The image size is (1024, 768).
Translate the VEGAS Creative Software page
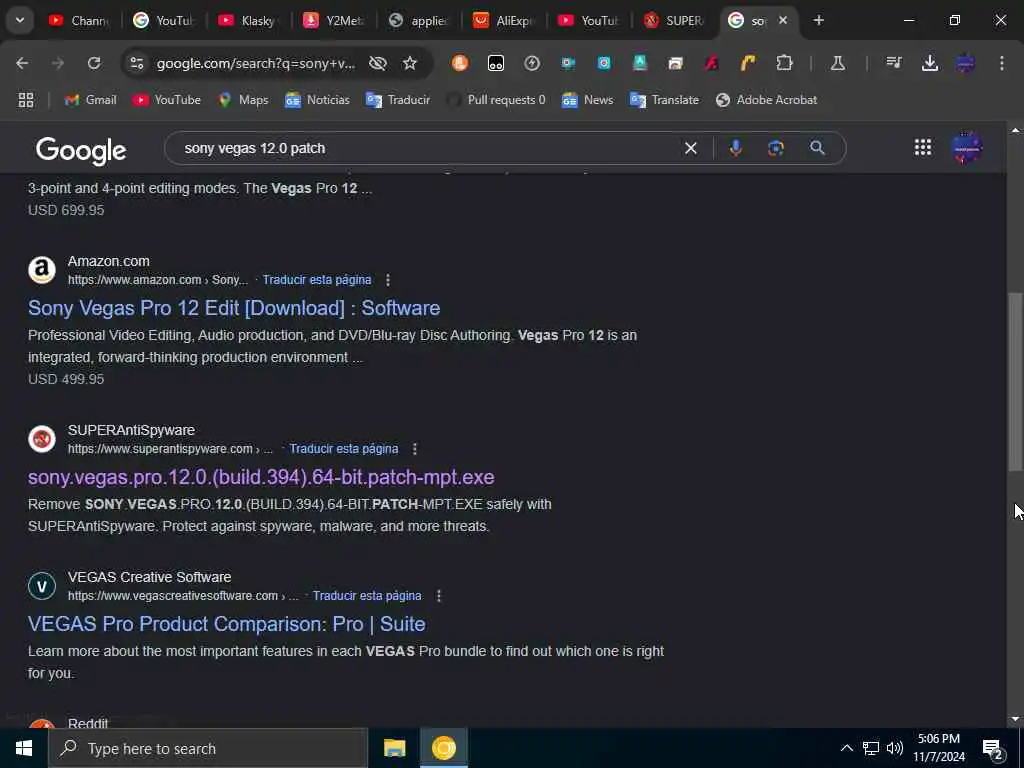tap(367, 596)
